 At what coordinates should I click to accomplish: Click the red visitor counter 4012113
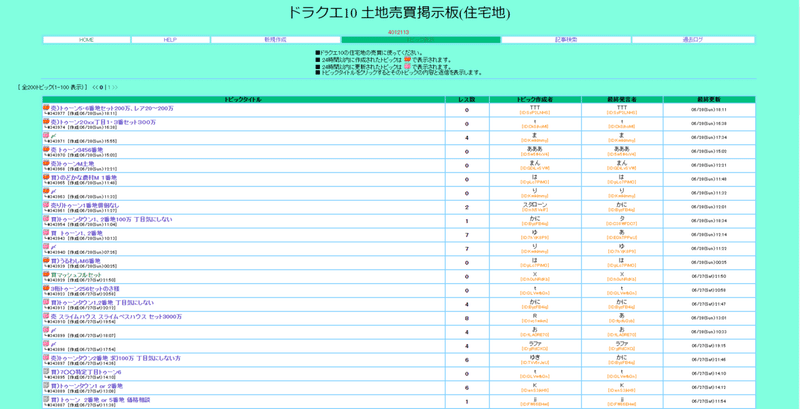(x=398, y=32)
